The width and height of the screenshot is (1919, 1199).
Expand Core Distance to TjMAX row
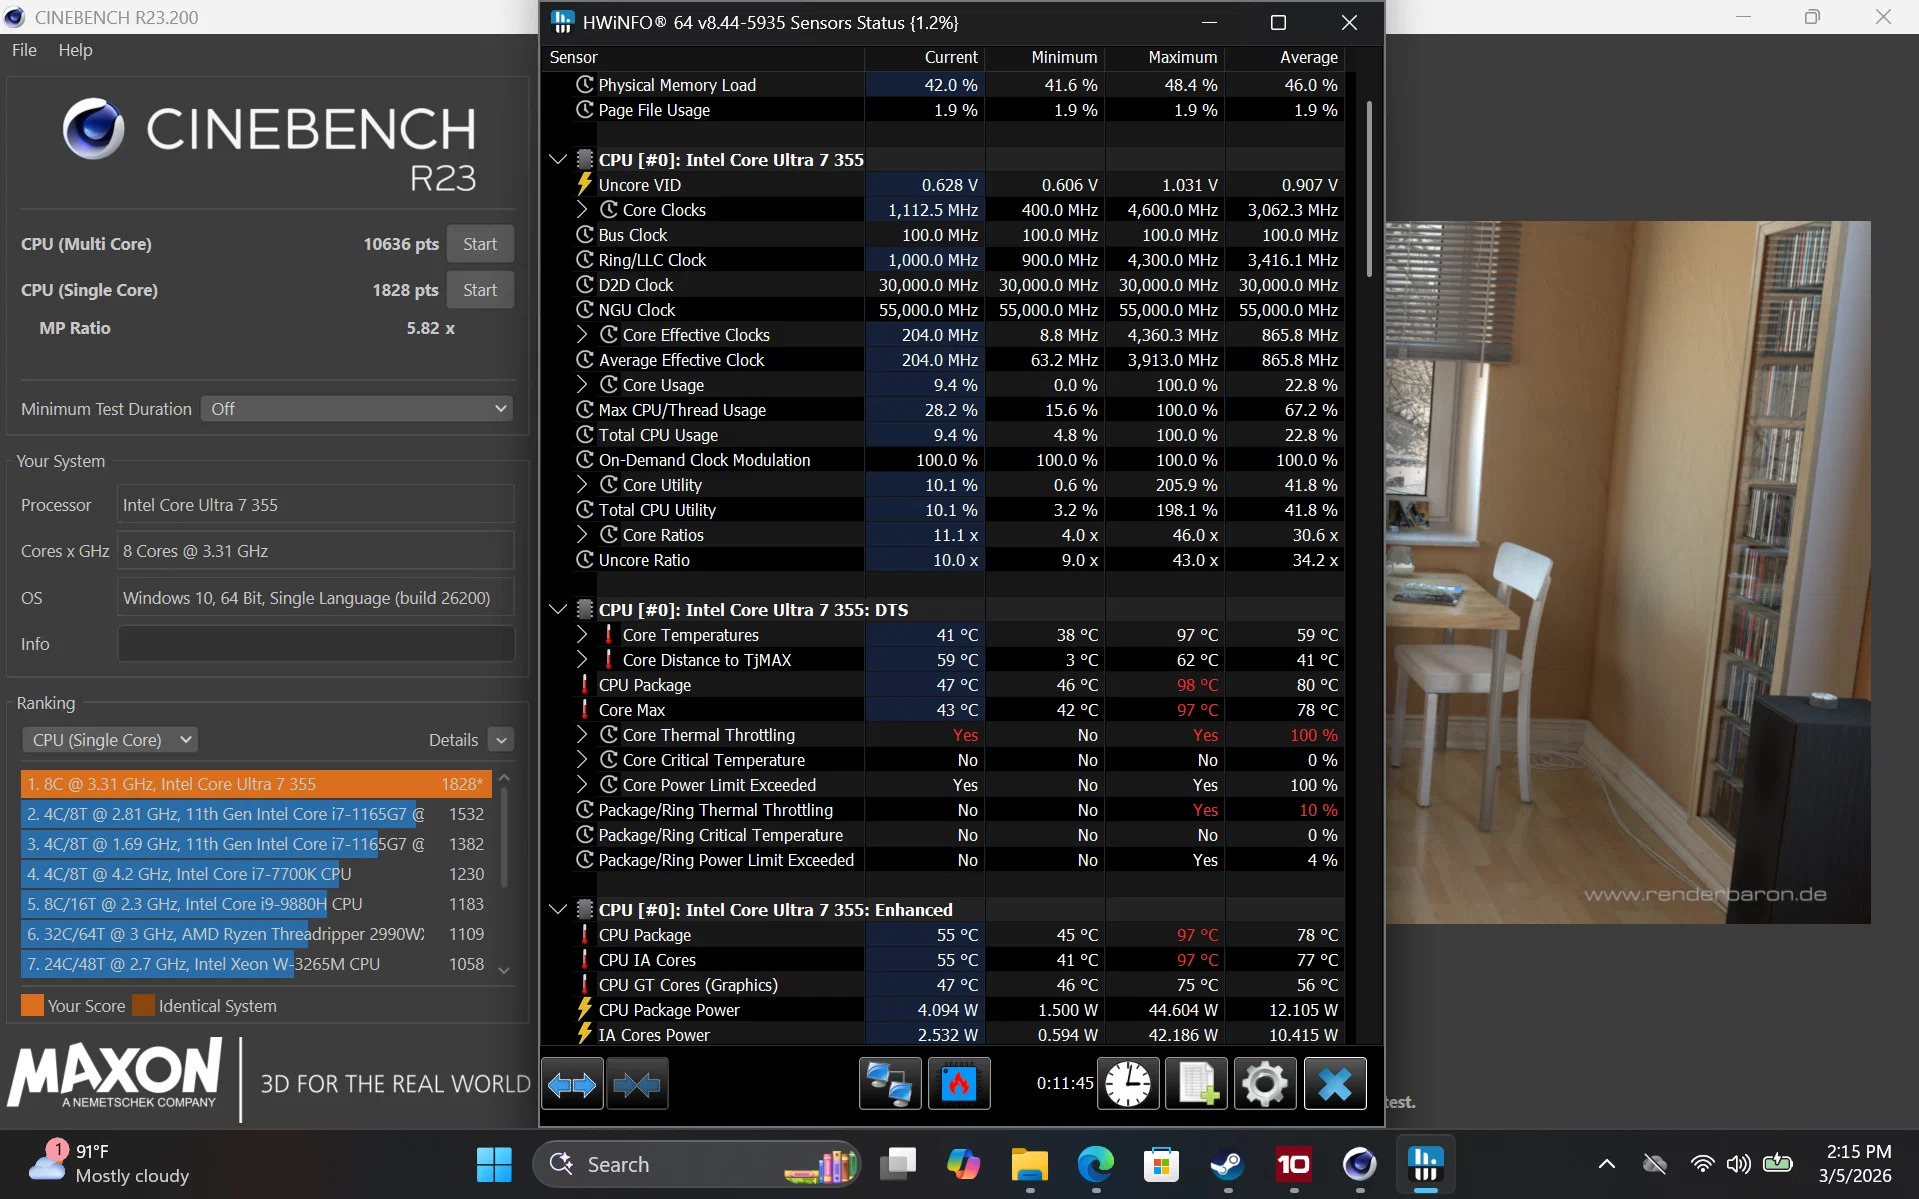[582, 660]
